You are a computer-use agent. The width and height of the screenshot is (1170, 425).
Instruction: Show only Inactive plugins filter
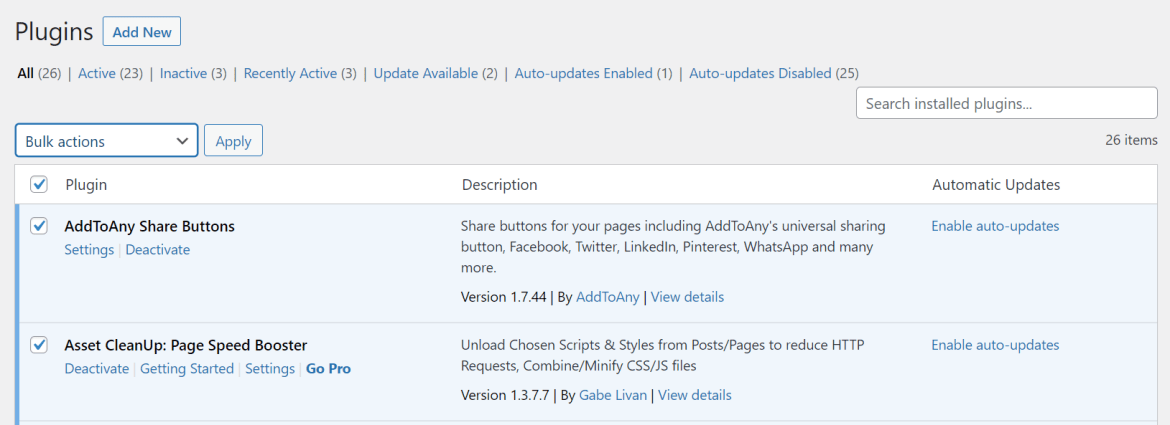point(183,73)
